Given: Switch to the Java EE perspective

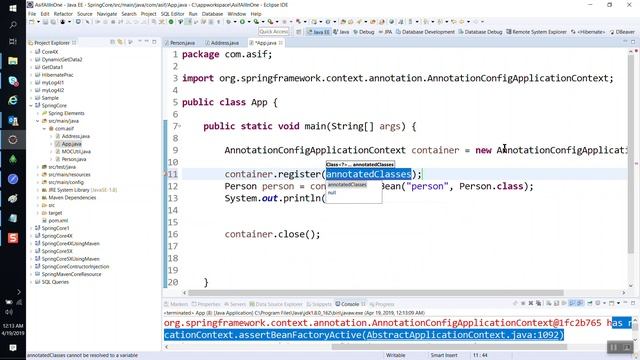Looking at the screenshot, I should (x=318, y=32).
